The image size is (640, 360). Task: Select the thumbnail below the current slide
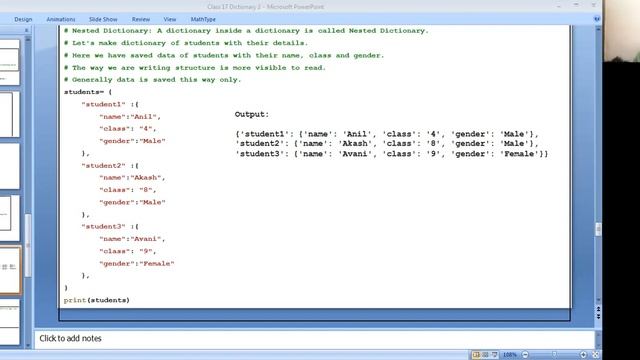9,322
